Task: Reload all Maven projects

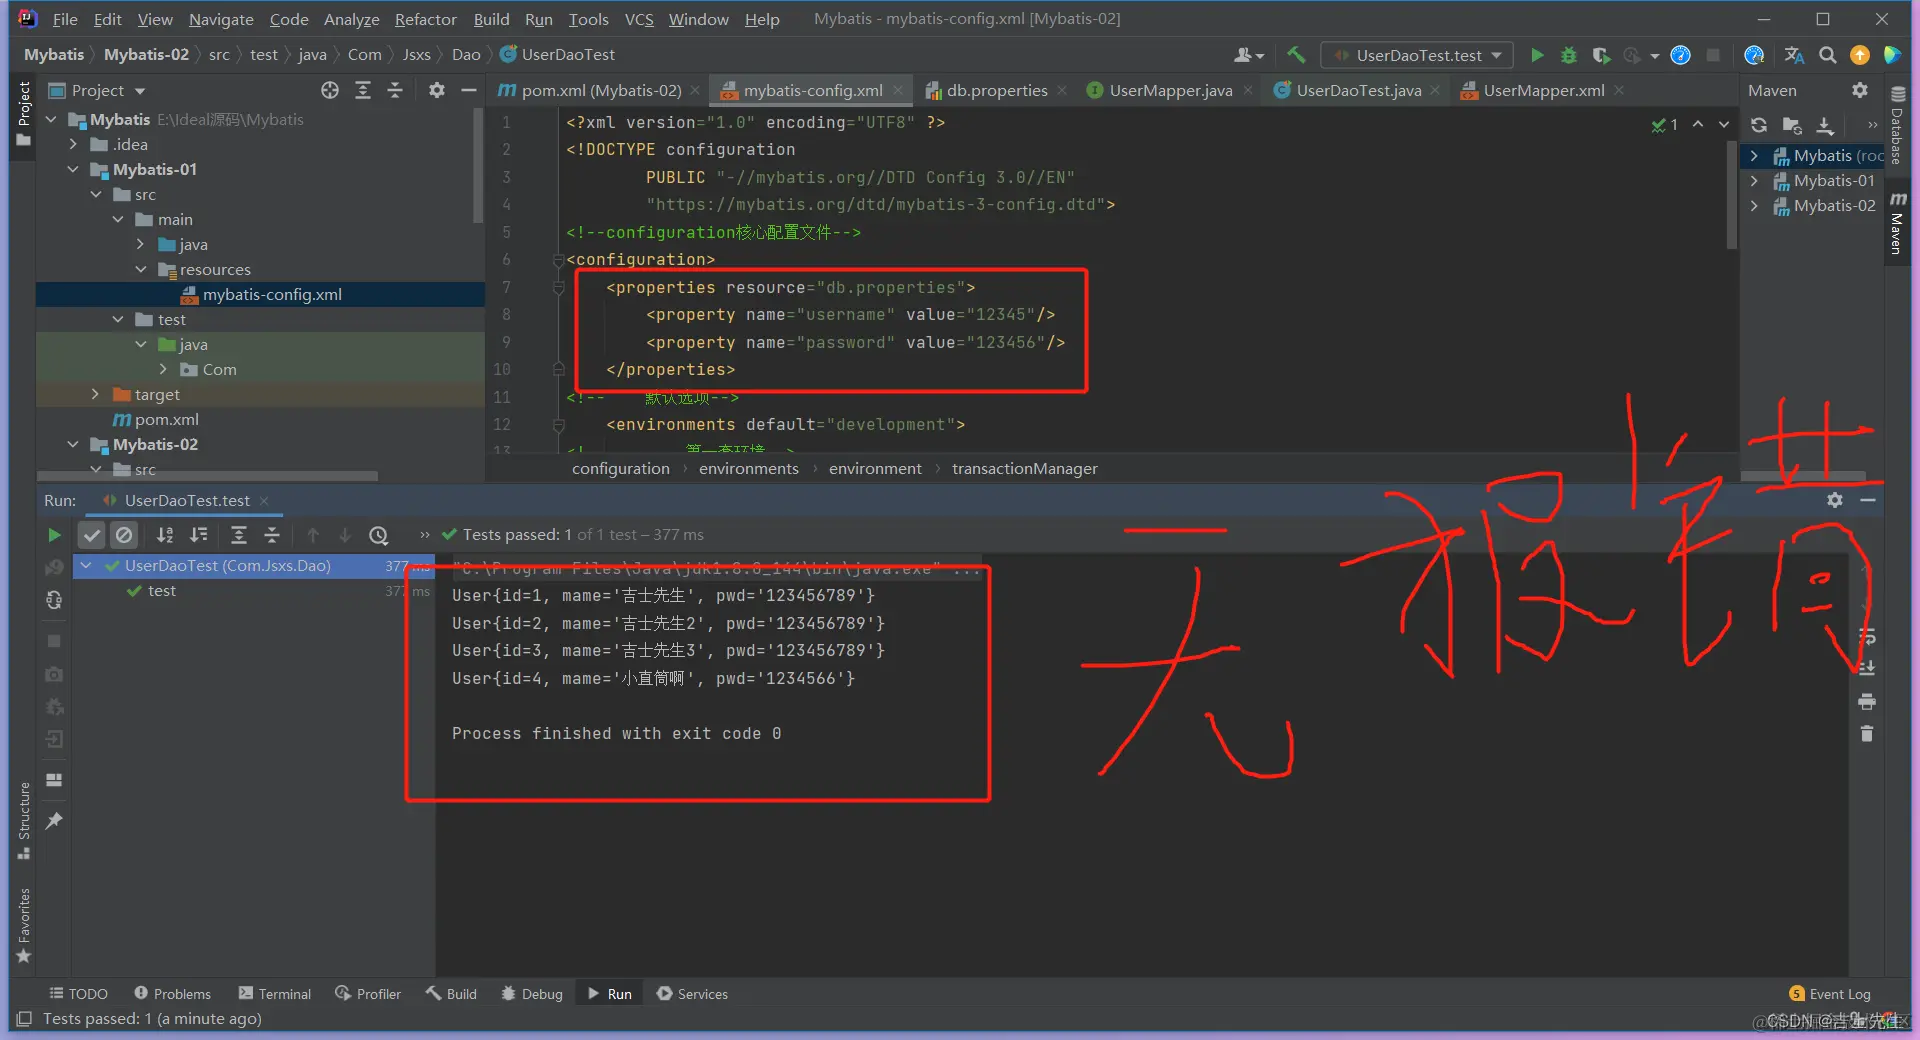Action: pos(1759,125)
